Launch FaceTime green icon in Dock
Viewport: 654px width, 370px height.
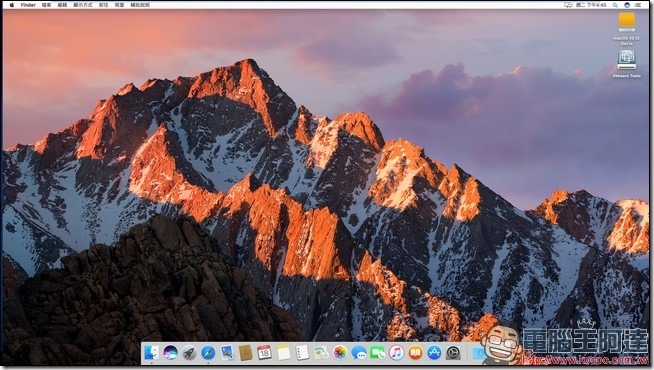(x=377, y=353)
